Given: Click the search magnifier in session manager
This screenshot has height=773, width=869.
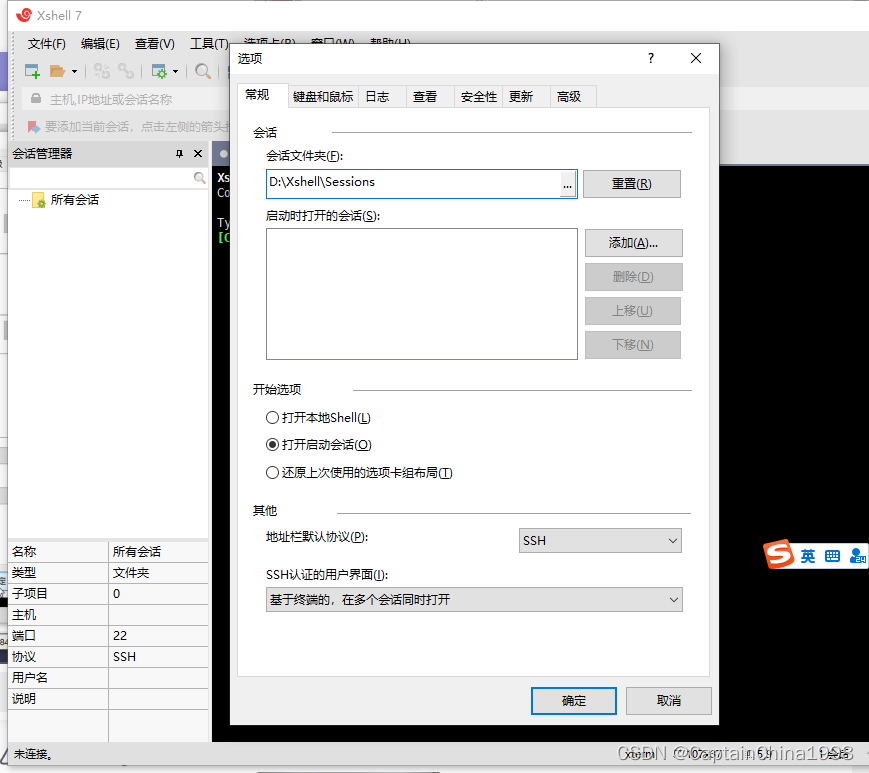Looking at the screenshot, I should click(x=199, y=177).
